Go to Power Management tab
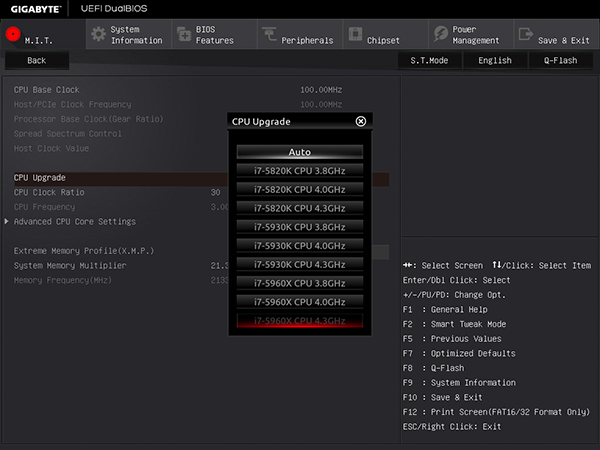This screenshot has height=450, width=600. click(x=471, y=34)
